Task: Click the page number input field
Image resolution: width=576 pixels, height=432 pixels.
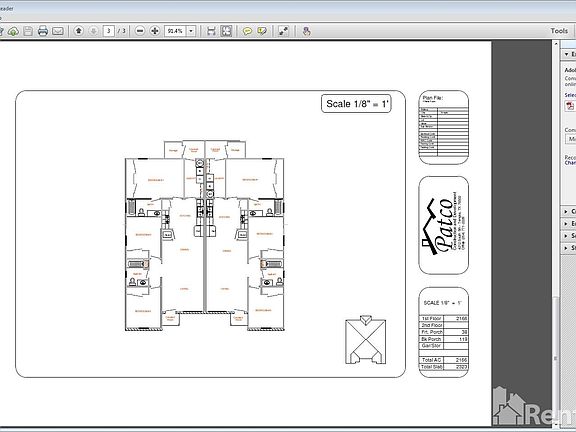Action: click(108, 31)
